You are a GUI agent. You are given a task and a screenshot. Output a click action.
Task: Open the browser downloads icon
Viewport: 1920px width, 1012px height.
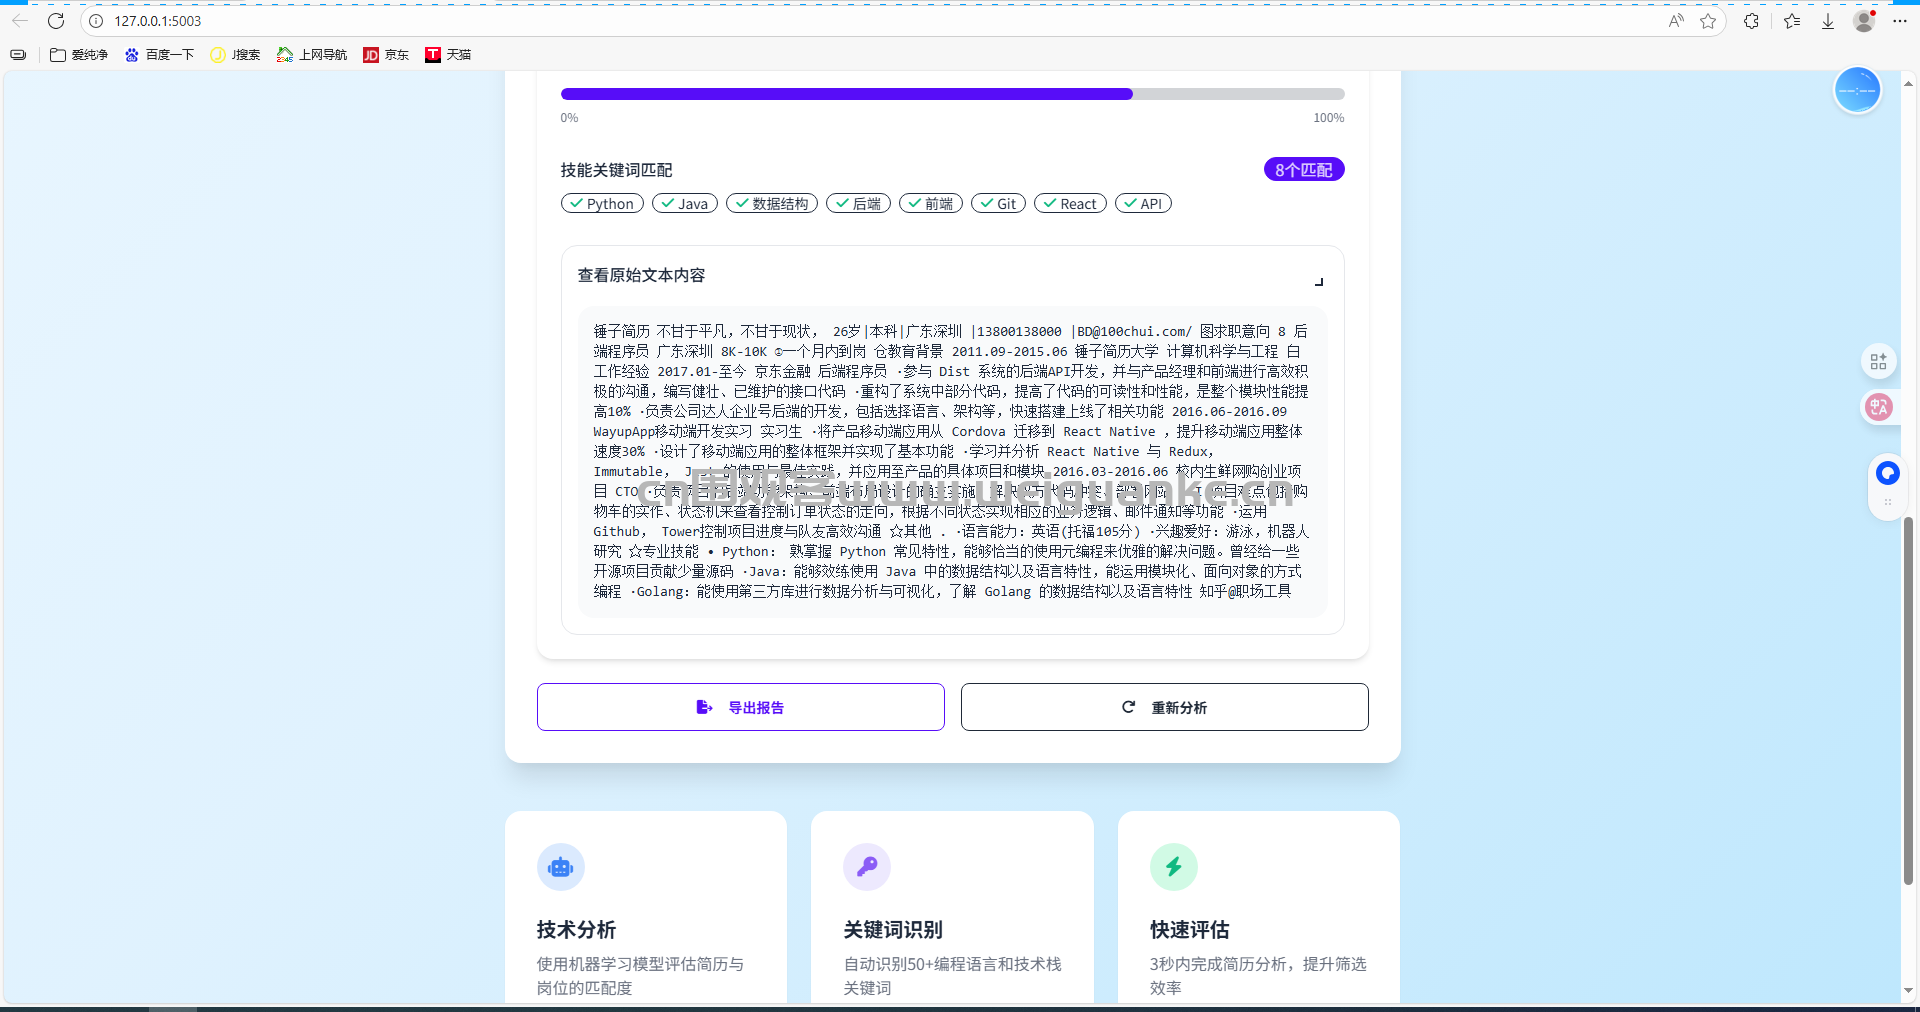click(1827, 21)
